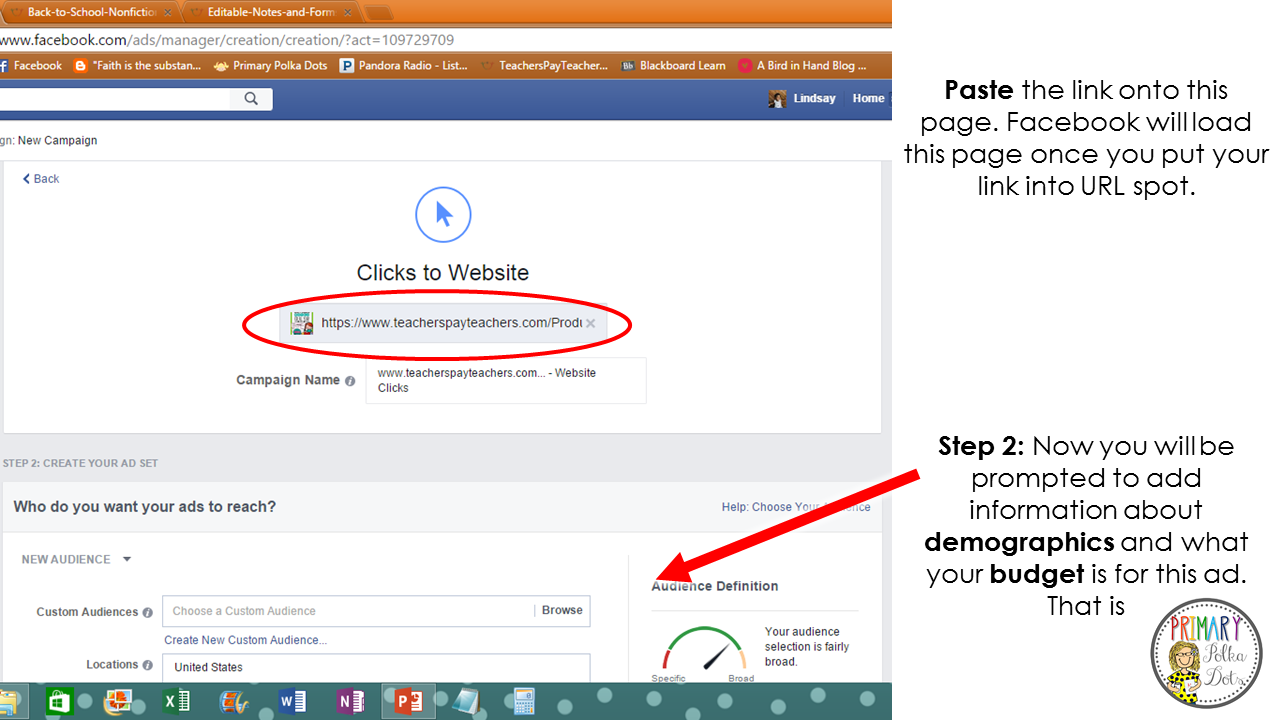Screen dimensions: 1280x720
Task: Open the Facebook bookmark
Action: (x=31, y=65)
